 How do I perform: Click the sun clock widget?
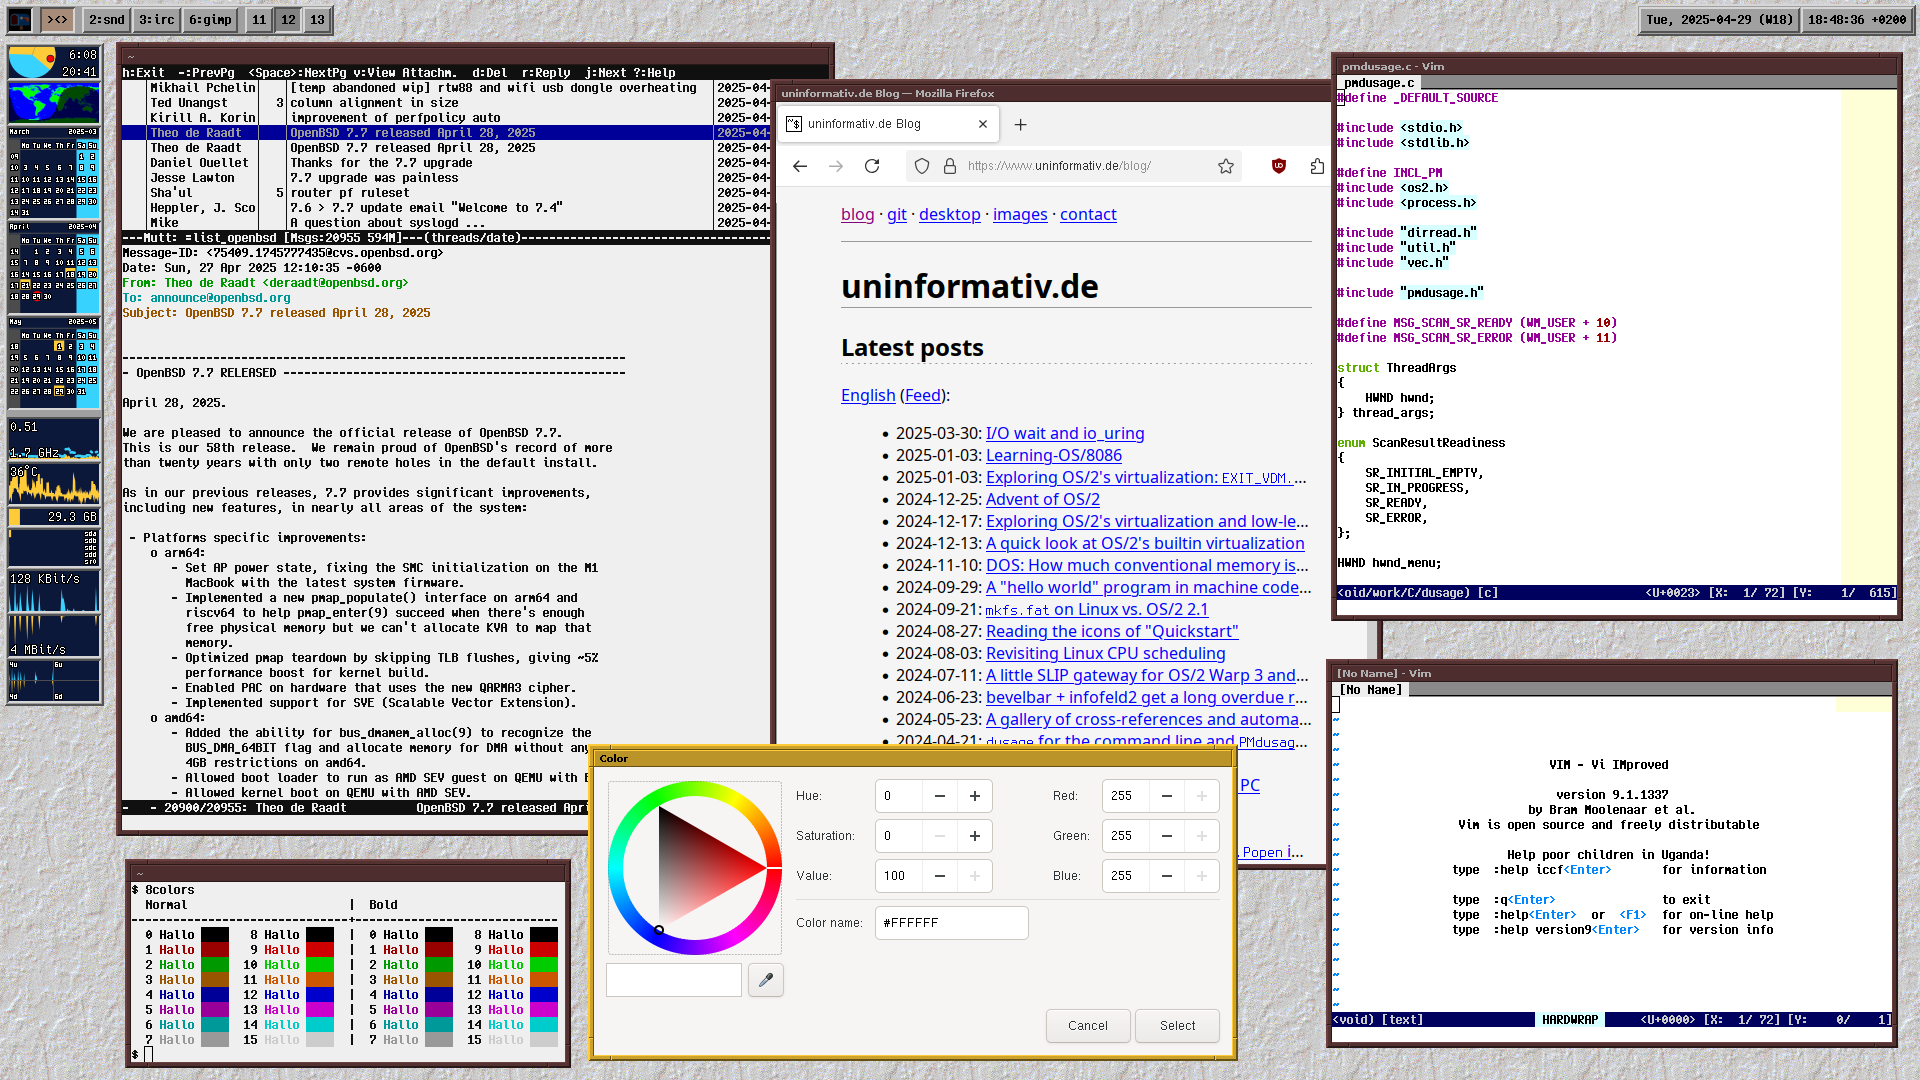coord(54,62)
